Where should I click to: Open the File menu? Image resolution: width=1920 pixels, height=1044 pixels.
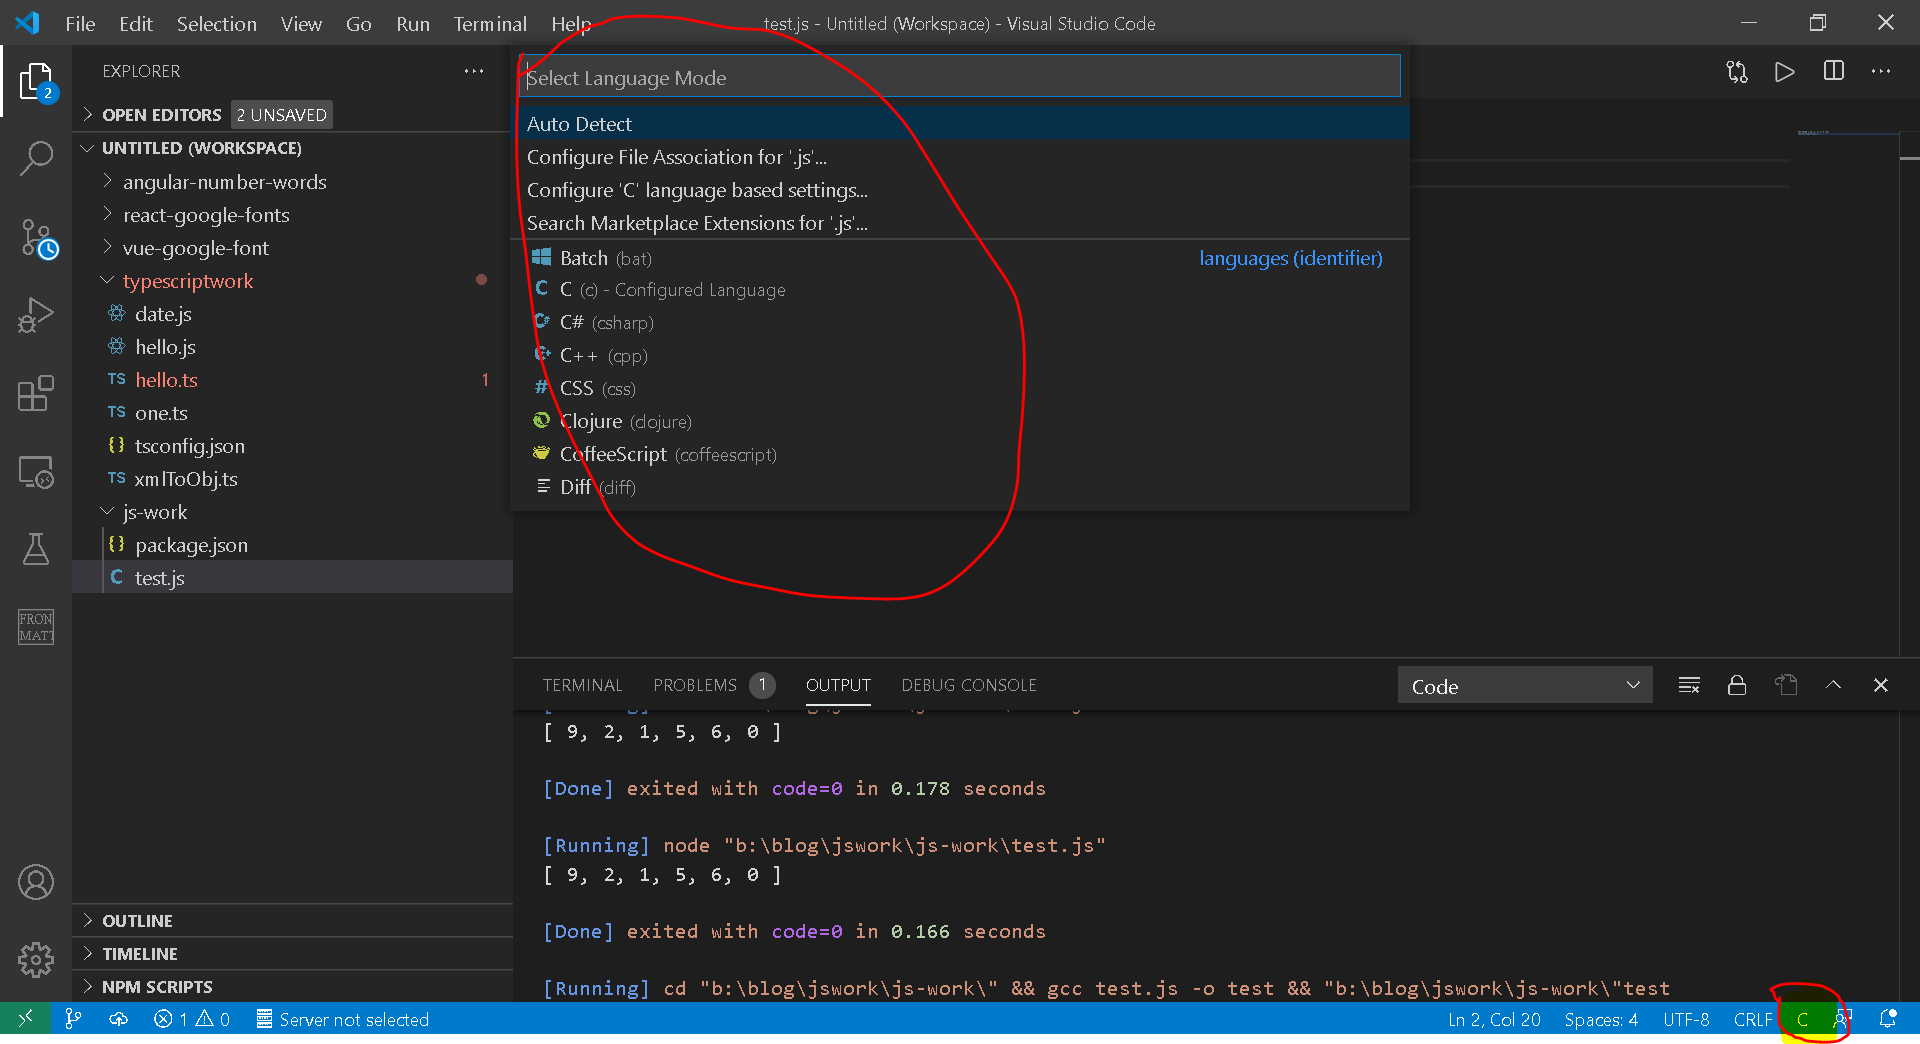point(80,23)
